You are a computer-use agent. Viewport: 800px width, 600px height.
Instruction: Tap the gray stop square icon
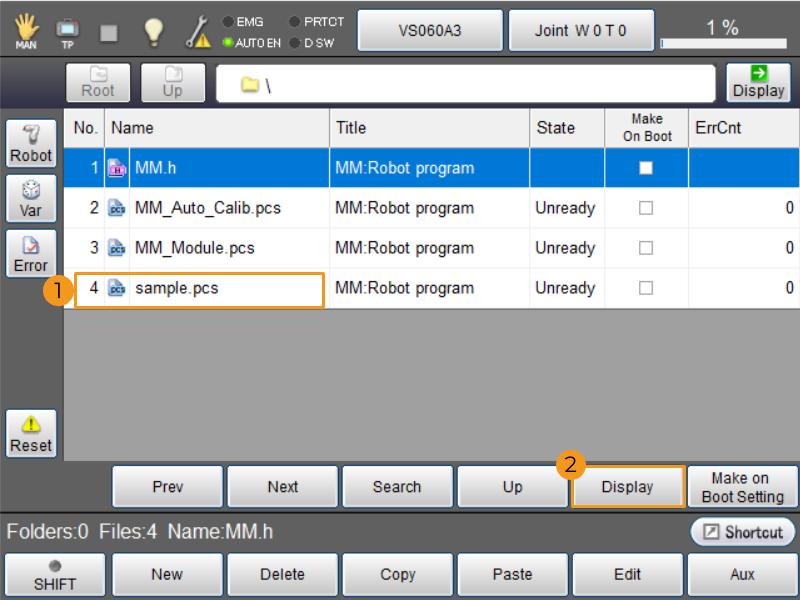click(109, 33)
